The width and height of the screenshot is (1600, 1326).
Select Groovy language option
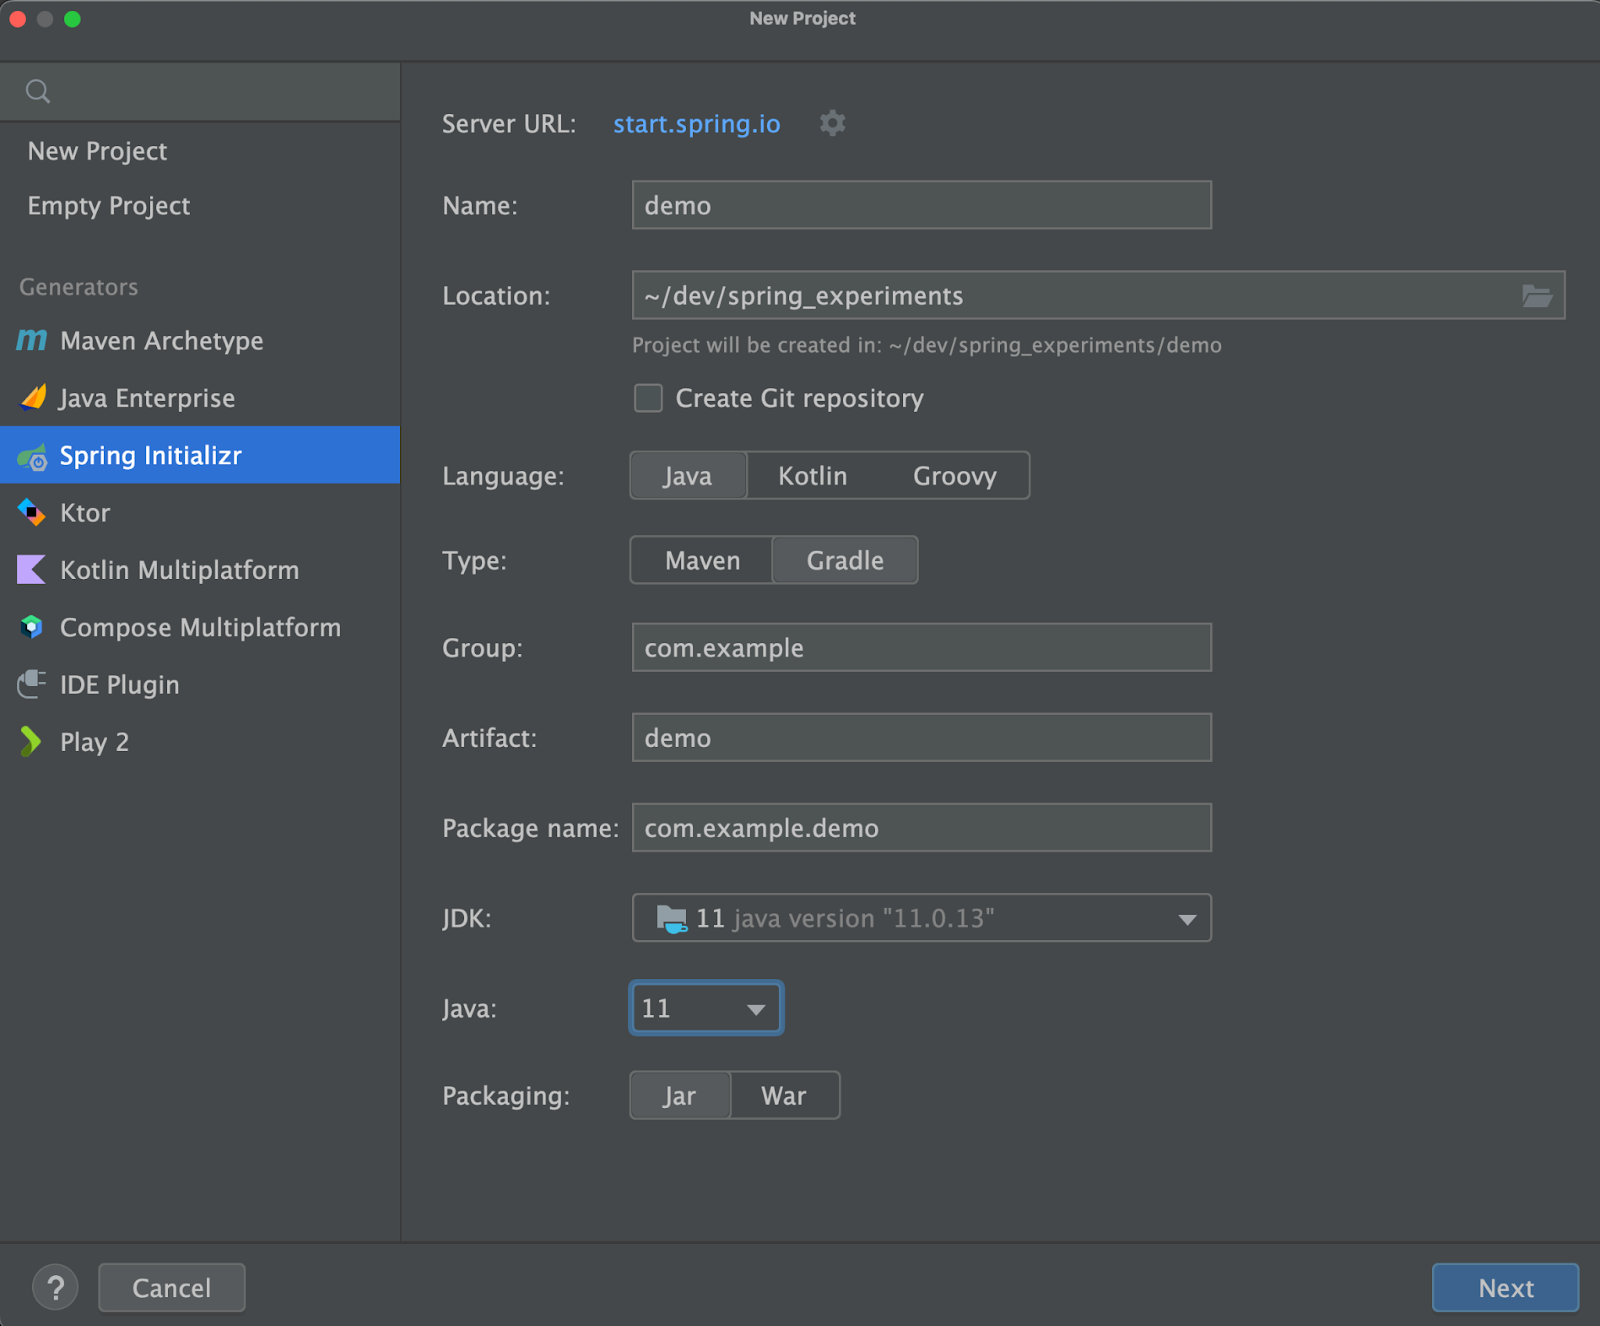954,475
